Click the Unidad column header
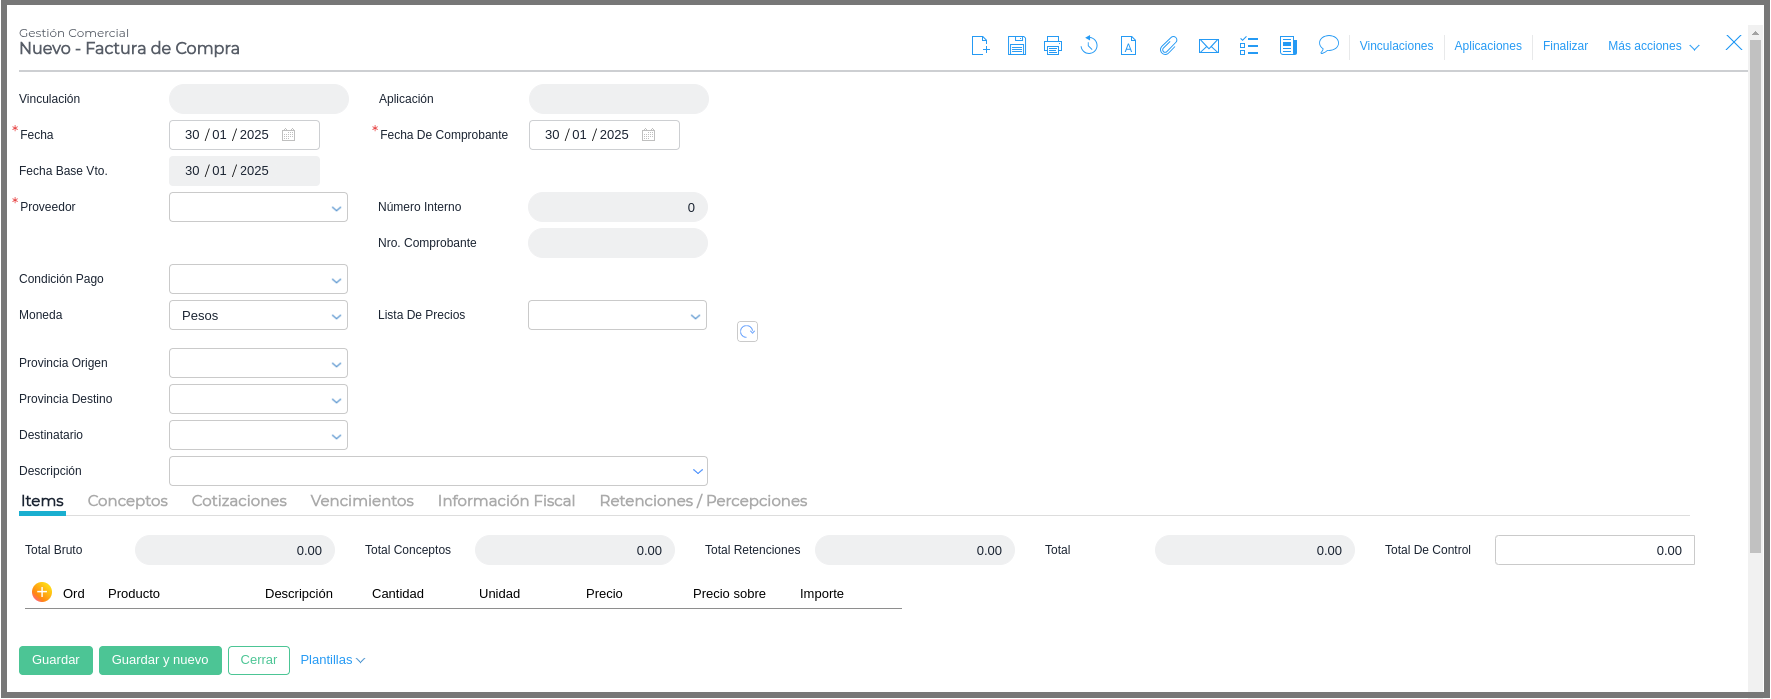The width and height of the screenshot is (1771, 699). click(499, 594)
